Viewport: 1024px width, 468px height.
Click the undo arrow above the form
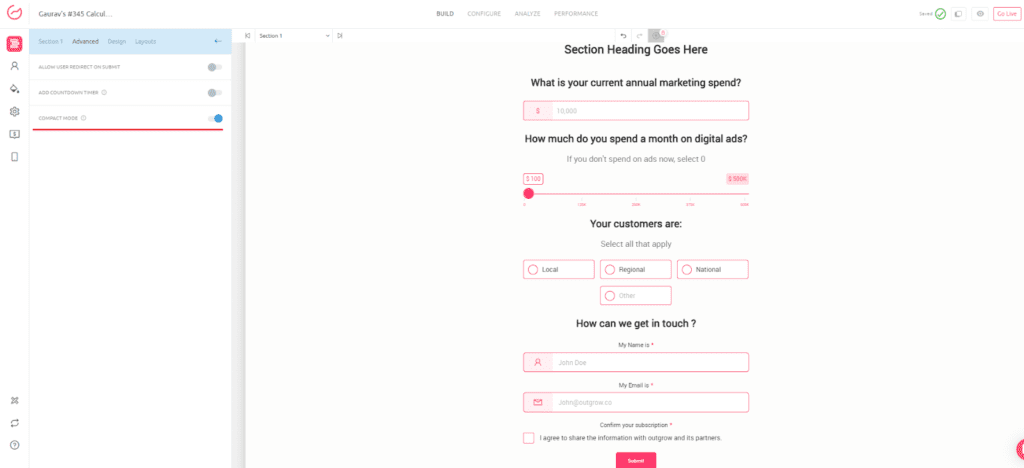[624, 36]
